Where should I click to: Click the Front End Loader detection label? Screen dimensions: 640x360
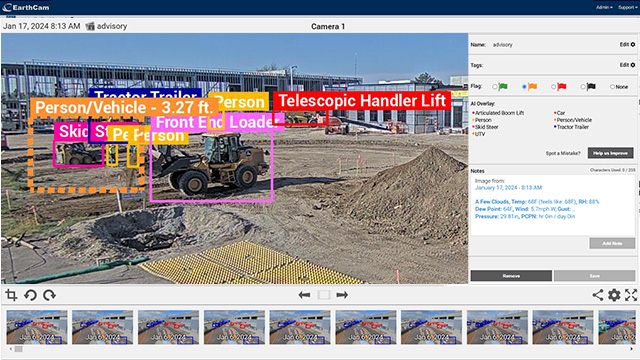218,122
